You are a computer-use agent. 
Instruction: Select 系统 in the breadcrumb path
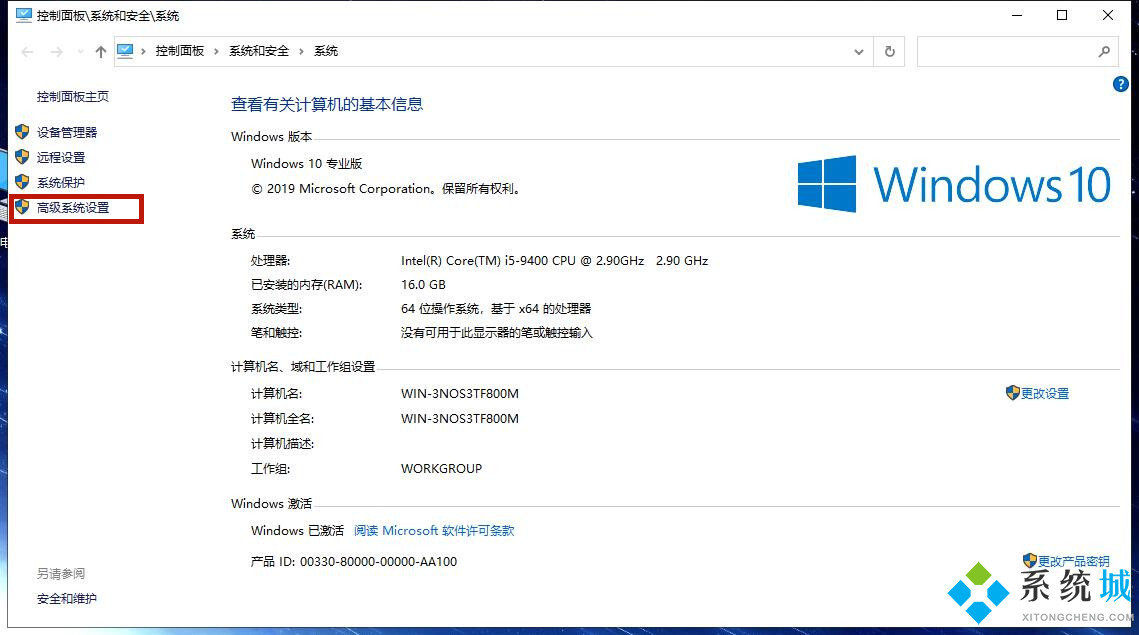coord(326,51)
